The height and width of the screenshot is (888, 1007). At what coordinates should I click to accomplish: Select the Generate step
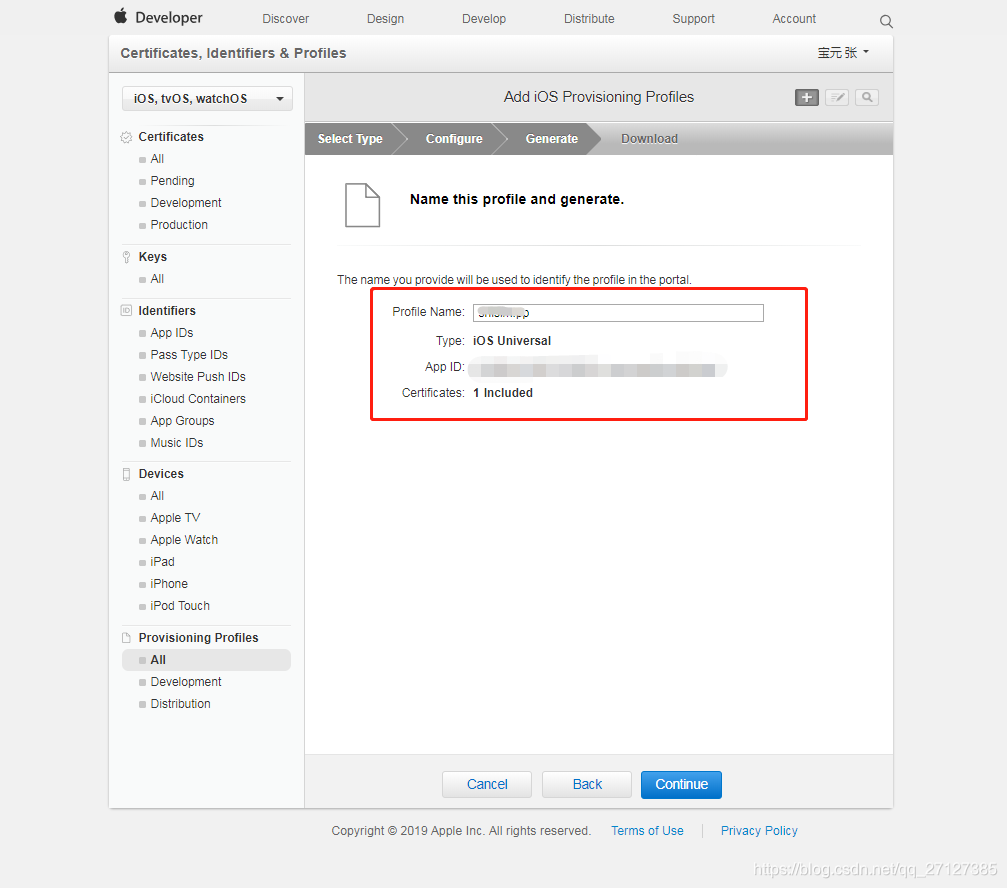click(x=552, y=139)
